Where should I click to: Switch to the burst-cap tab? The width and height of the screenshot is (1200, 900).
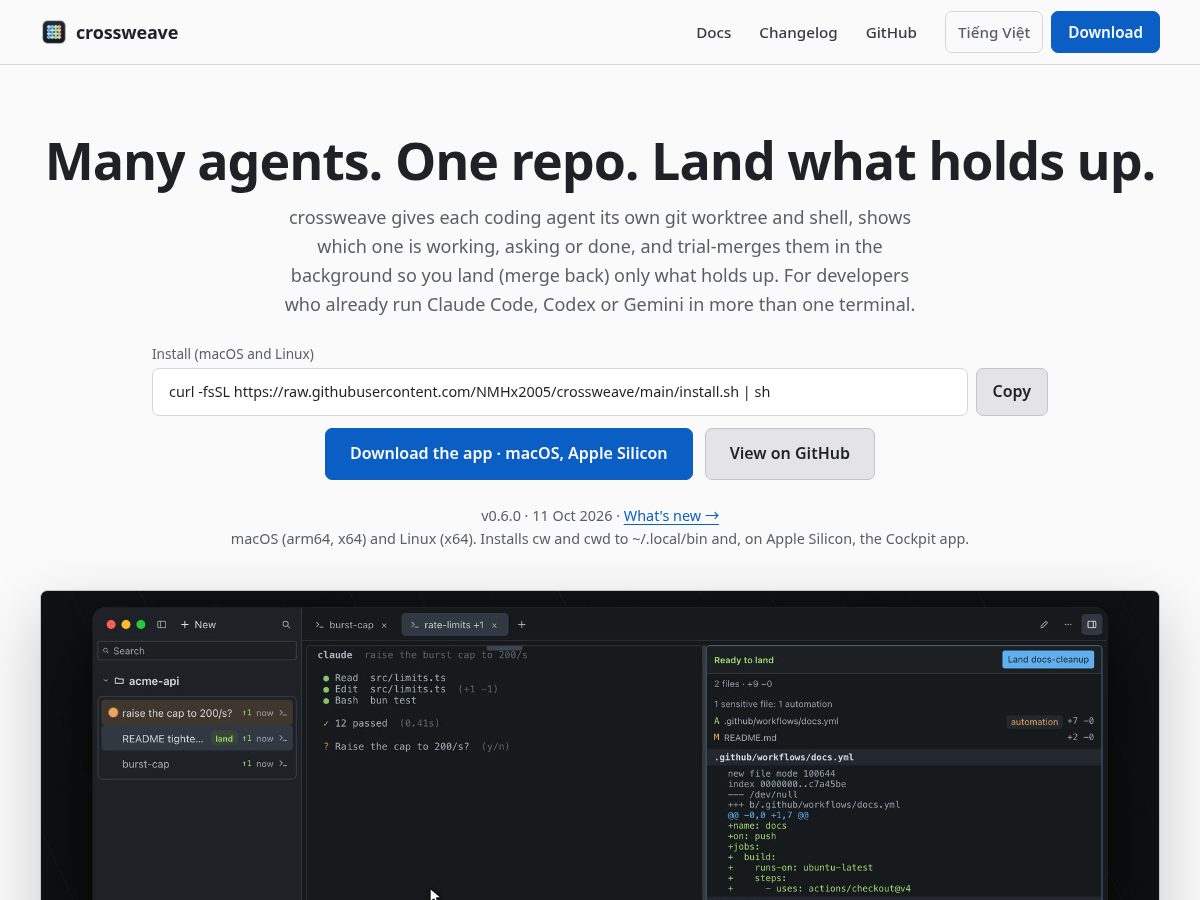(350, 625)
